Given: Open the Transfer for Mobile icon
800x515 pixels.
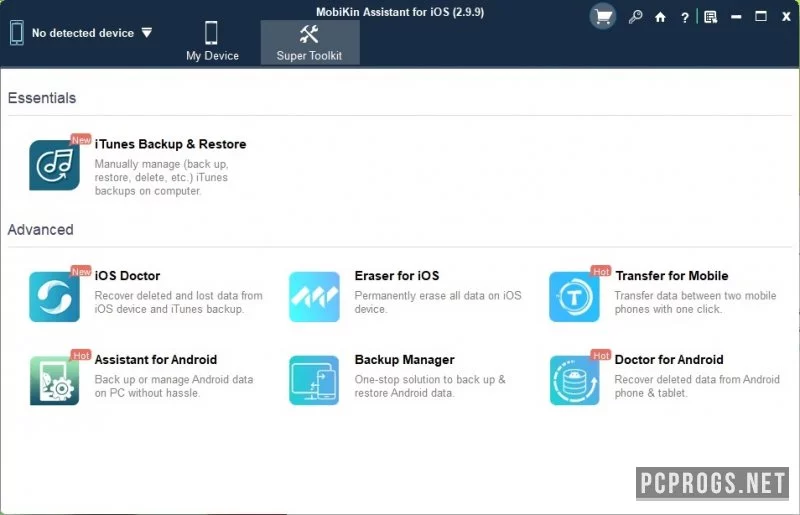Looking at the screenshot, I should pos(574,297).
